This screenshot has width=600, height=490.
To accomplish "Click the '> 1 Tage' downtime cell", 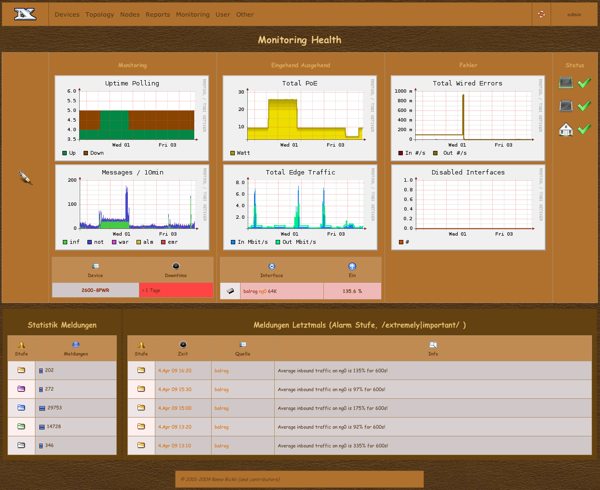I will 176,290.
